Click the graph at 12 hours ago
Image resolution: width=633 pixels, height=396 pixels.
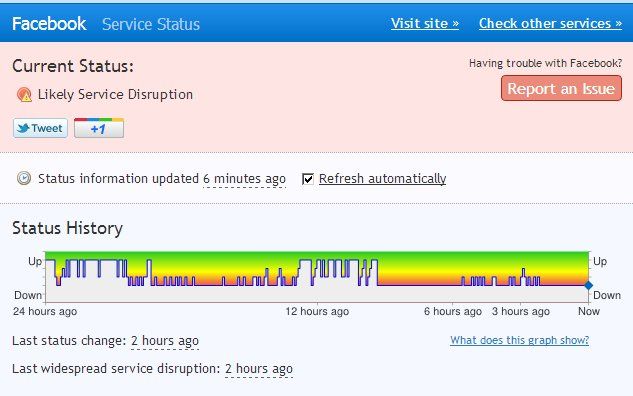tap(317, 277)
